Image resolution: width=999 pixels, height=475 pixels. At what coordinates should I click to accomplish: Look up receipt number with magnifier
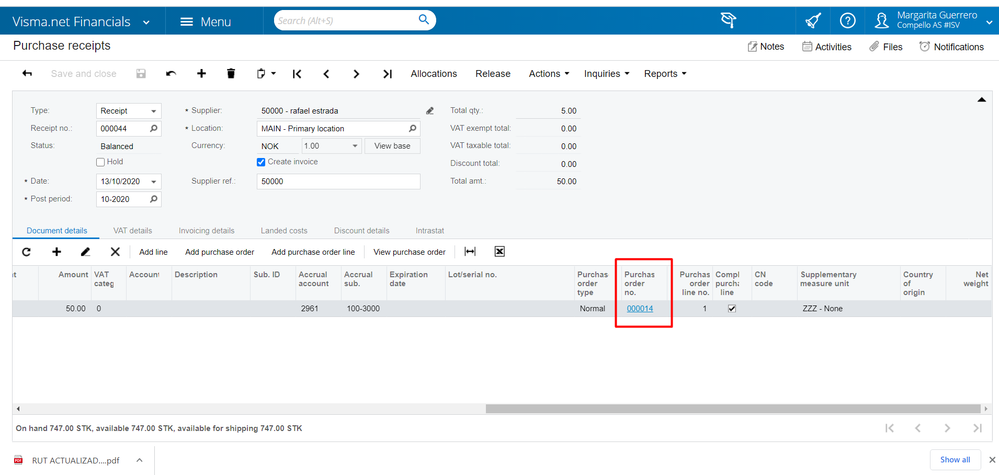[x=154, y=129]
